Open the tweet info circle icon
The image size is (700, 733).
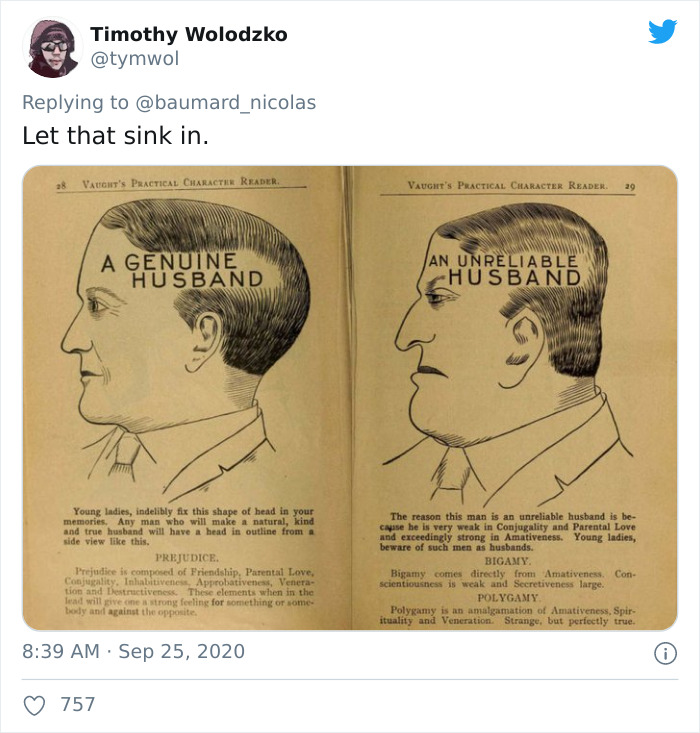pos(665,653)
